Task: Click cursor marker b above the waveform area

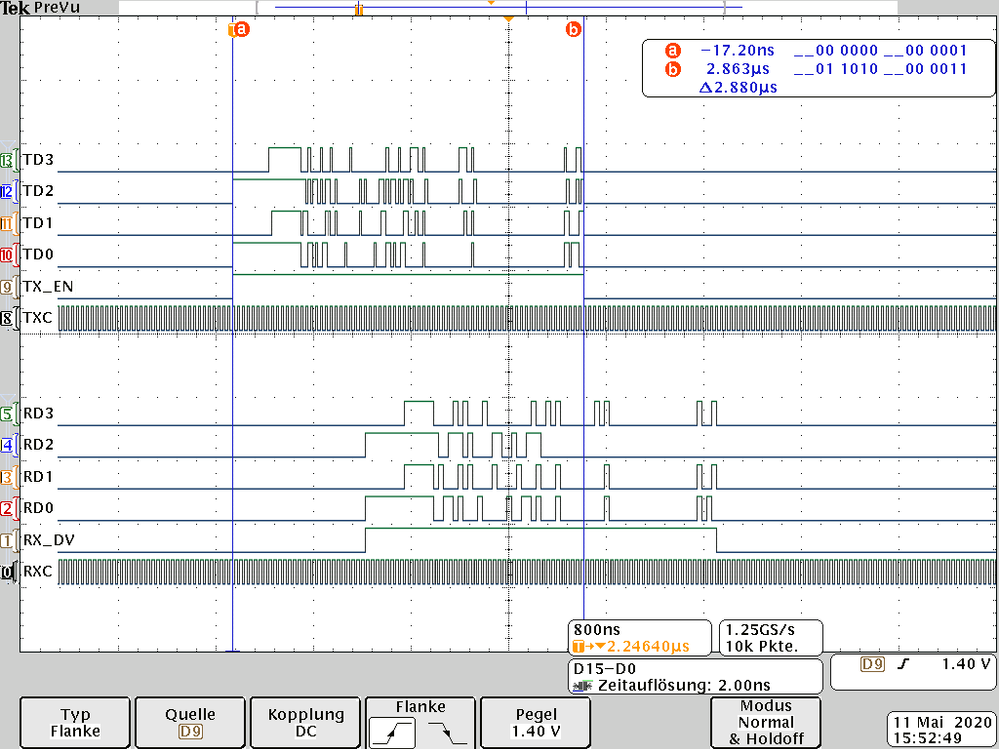Action: coord(574,30)
